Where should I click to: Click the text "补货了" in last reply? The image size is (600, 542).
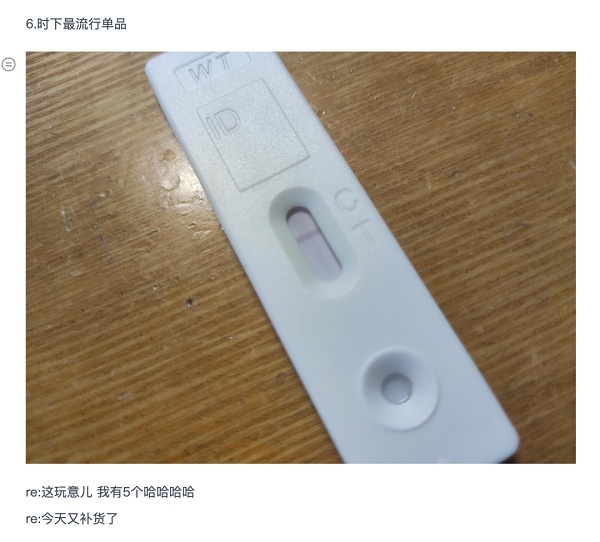[99, 519]
